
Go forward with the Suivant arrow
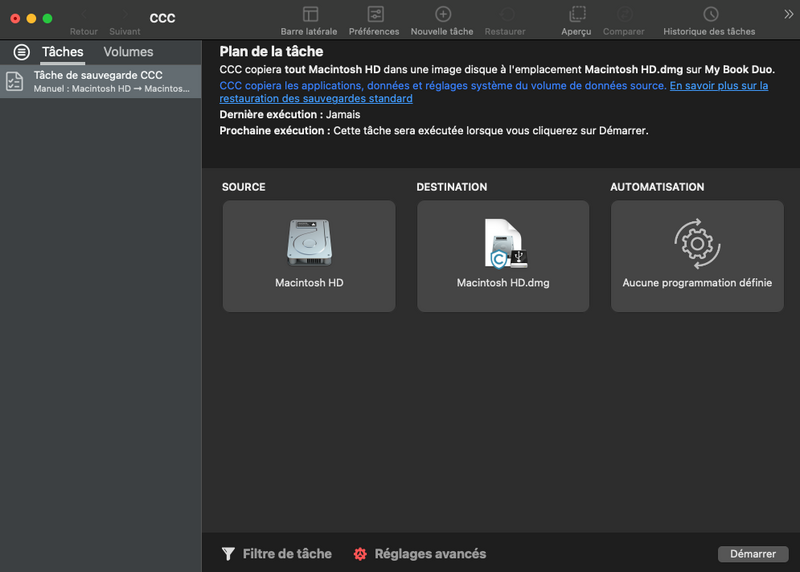(x=125, y=14)
